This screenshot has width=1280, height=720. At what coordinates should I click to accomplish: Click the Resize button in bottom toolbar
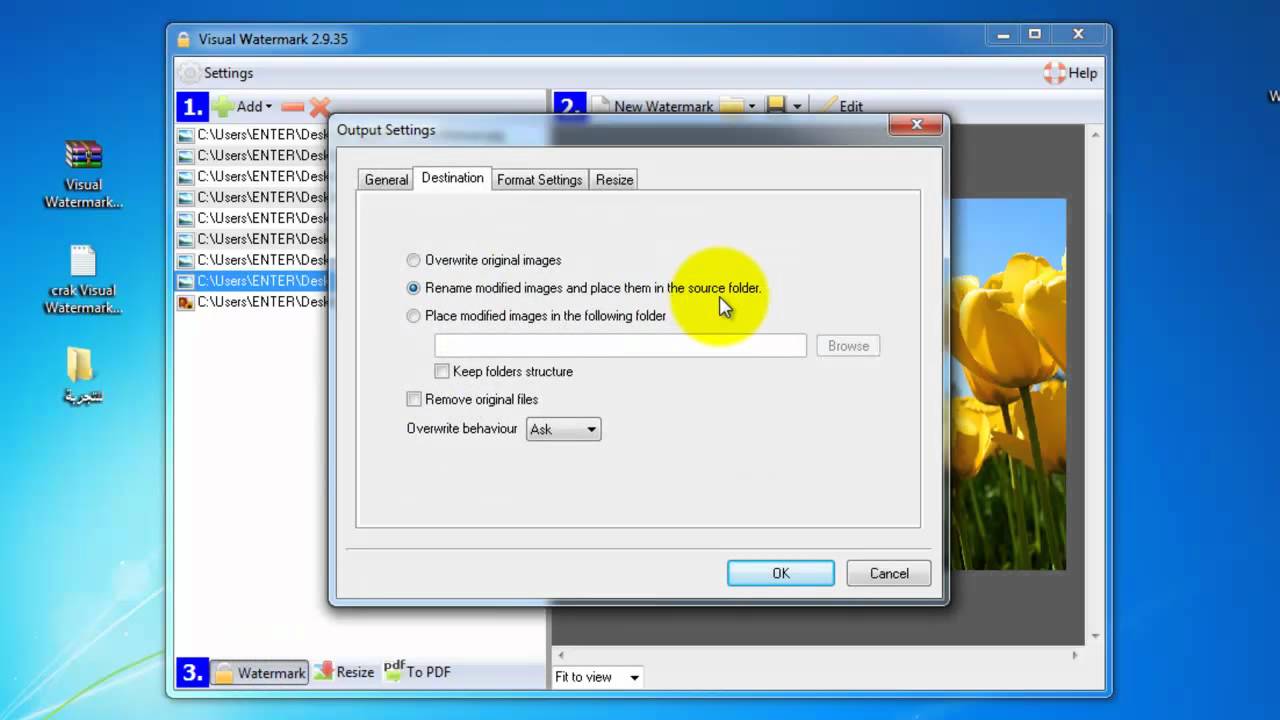(x=344, y=672)
